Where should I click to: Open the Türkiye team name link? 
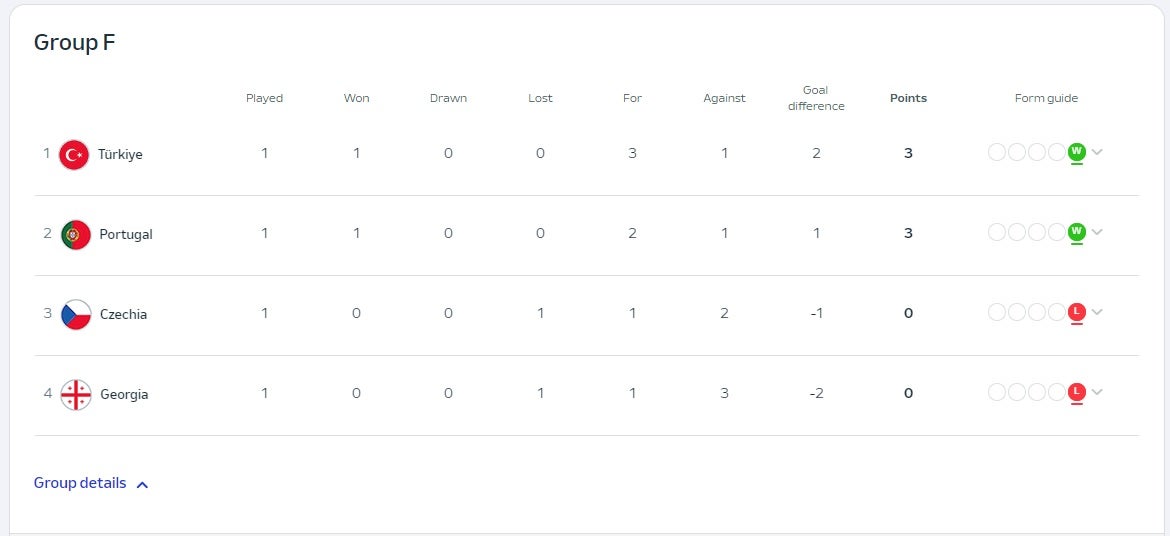tap(120, 154)
